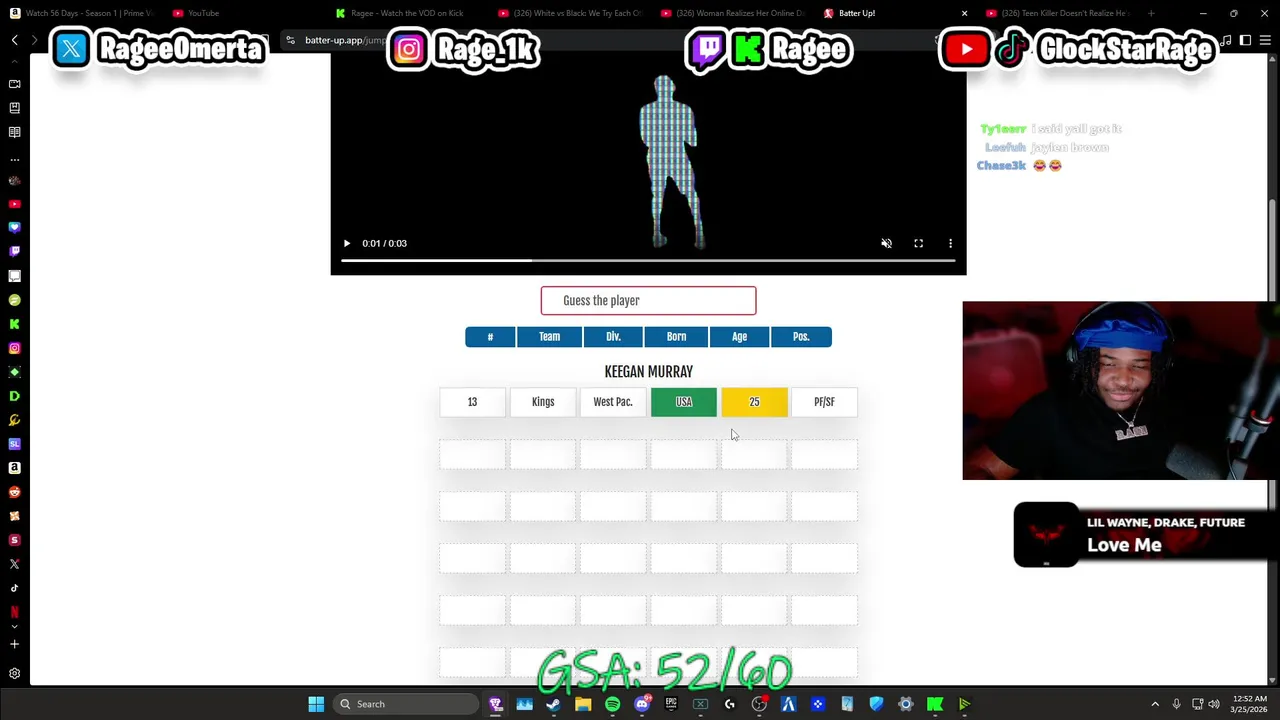Expand sidebar with the small chevron
1280x720 pixels.
[x=14, y=627]
